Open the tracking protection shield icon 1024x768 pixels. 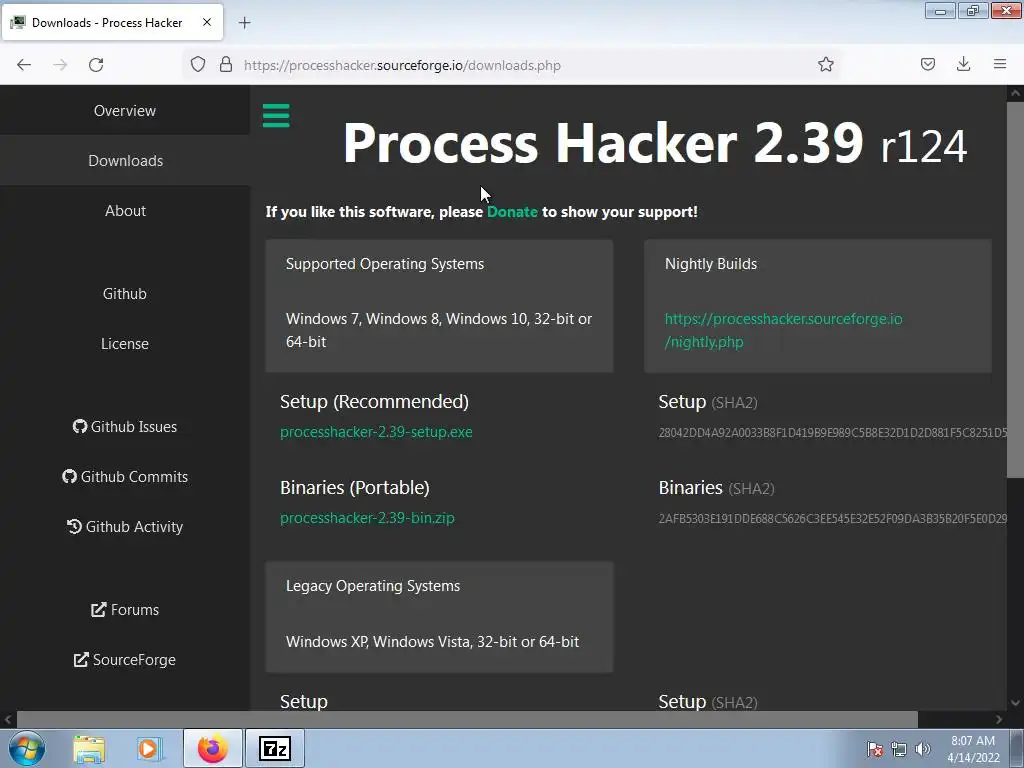tap(198, 65)
